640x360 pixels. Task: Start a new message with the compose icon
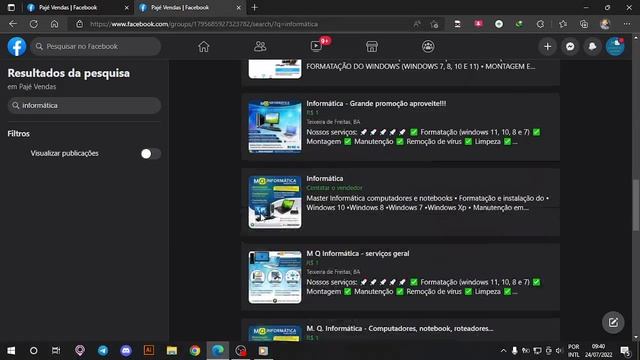[x=613, y=322]
